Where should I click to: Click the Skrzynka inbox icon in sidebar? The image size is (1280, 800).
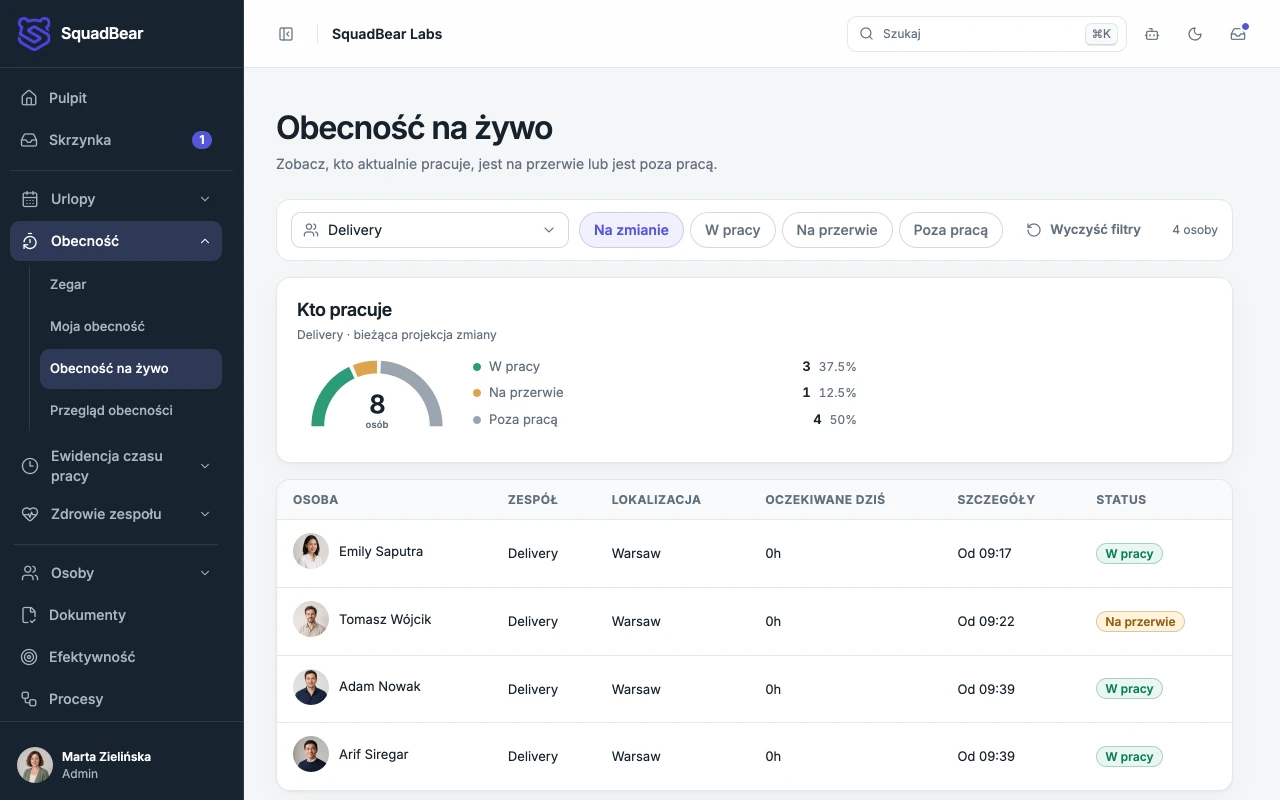29,140
